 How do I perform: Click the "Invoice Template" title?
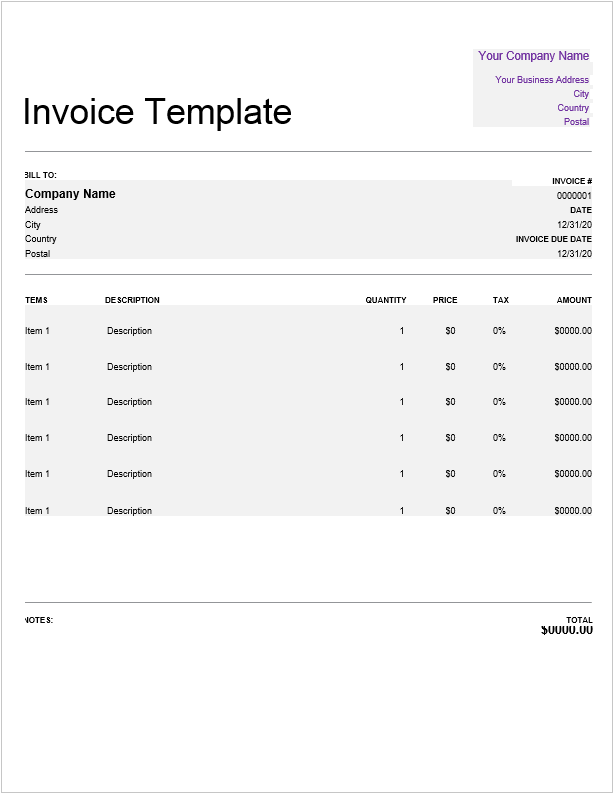tap(158, 112)
